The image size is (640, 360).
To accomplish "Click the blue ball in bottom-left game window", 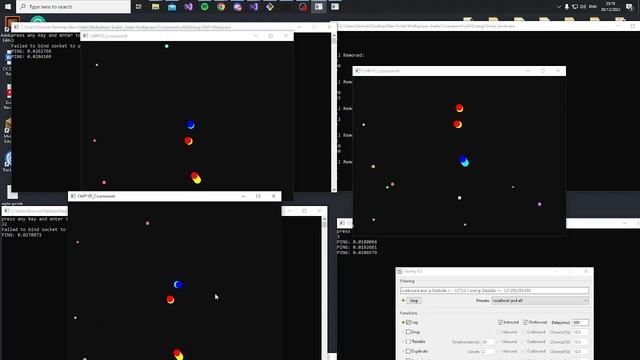I will click(178, 284).
